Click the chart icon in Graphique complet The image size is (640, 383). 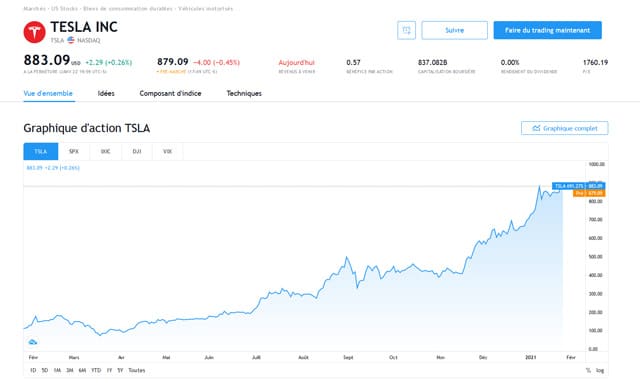click(536, 128)
